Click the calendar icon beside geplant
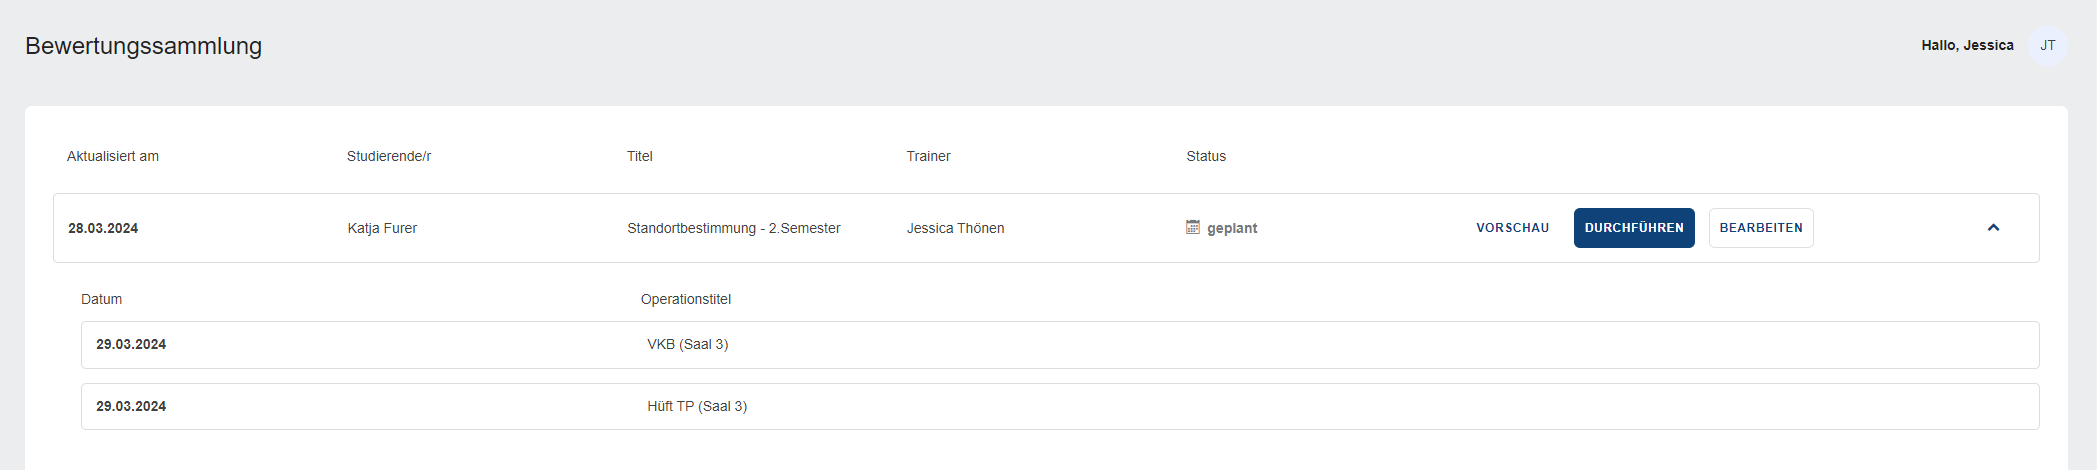 point(1193,228)
